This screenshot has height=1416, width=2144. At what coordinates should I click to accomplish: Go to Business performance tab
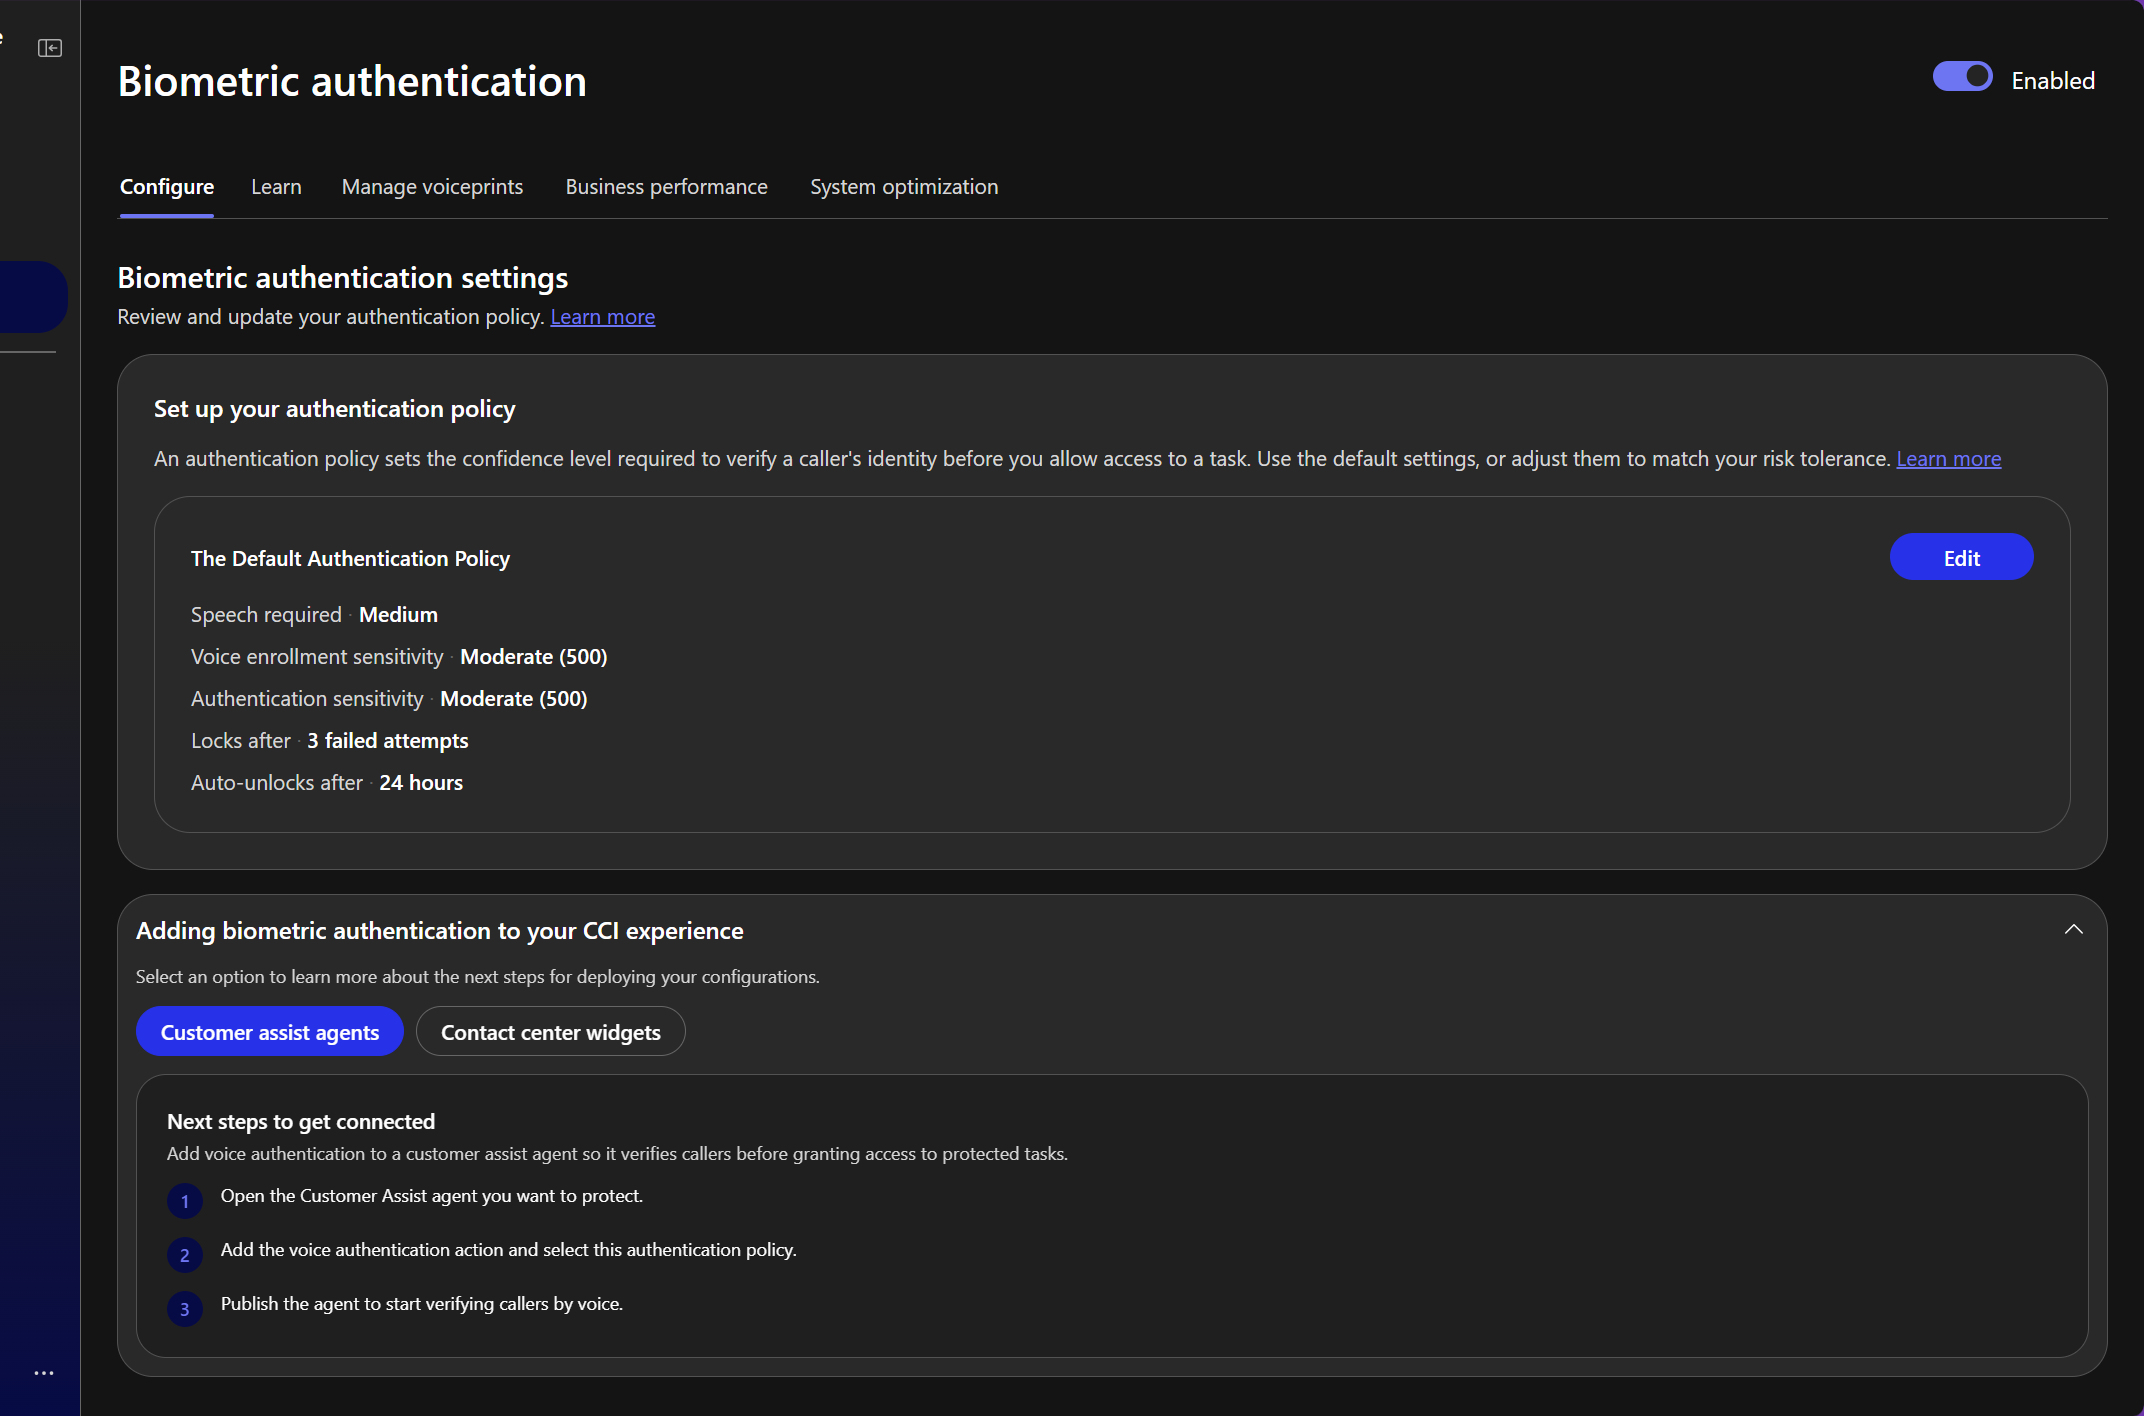point(666,187)
